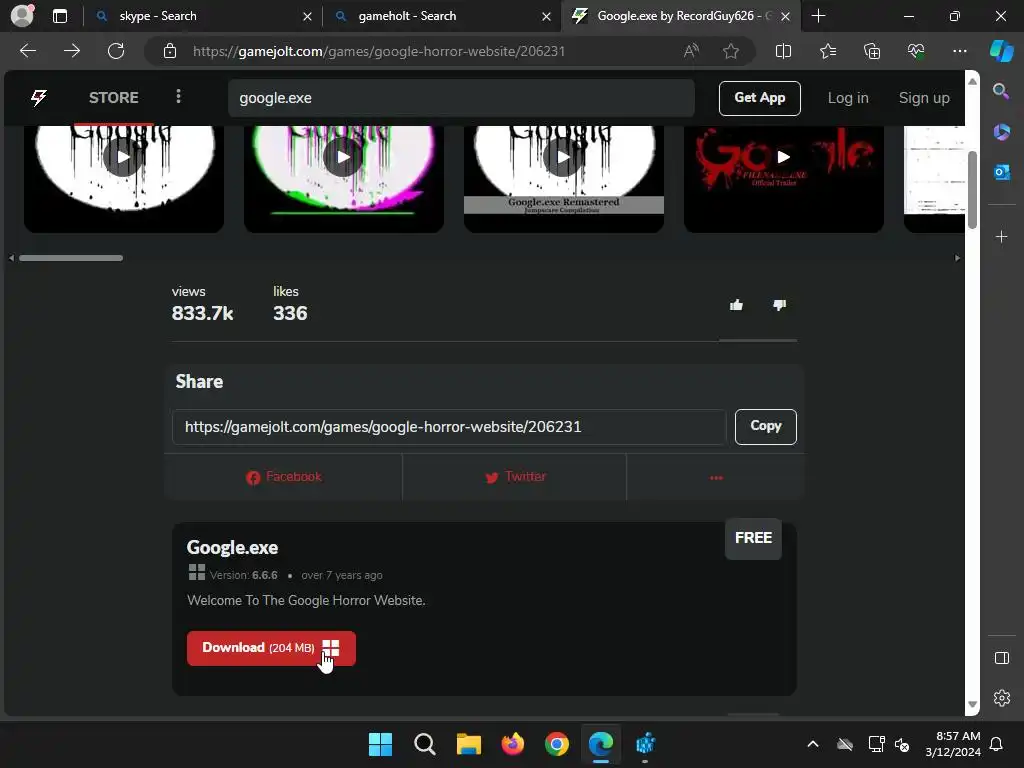This screenshot has width=1024, height=768.
Task: Open the Favorites list icon
Action: click(827, 51)
